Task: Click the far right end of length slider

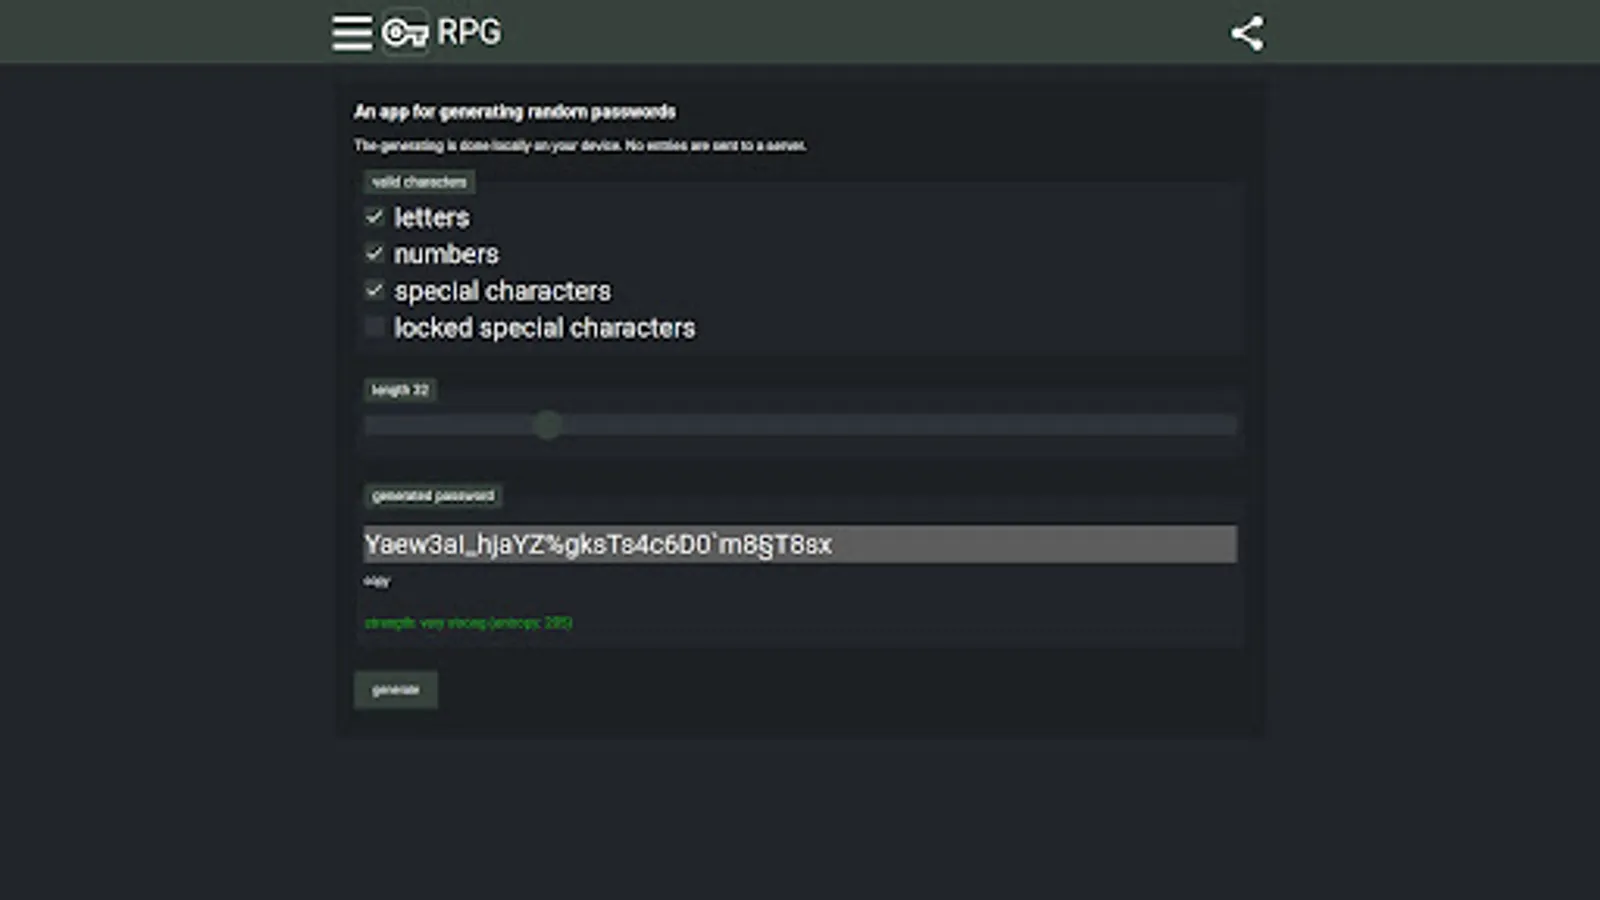Action: click(x=1232, y=425)
